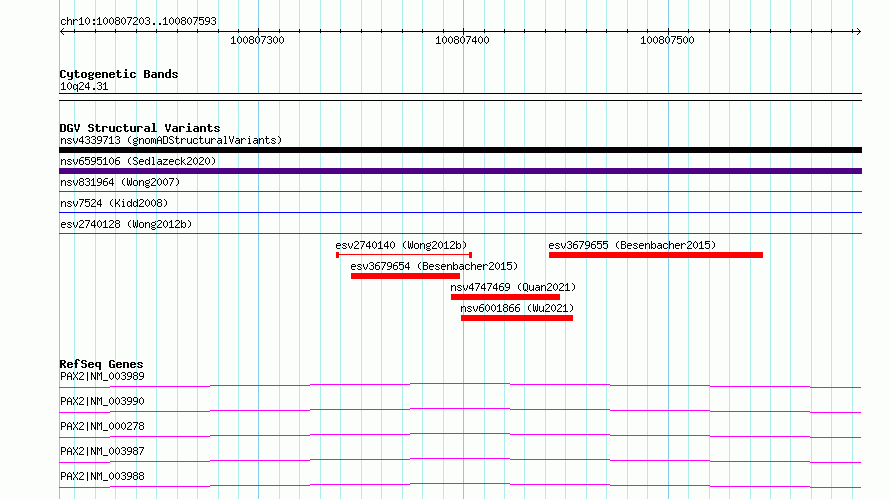The width and height of the screenshot is (890, 499).
Task: Click the right arrow on the coordinate ruler
Action: tap(858, 32)
